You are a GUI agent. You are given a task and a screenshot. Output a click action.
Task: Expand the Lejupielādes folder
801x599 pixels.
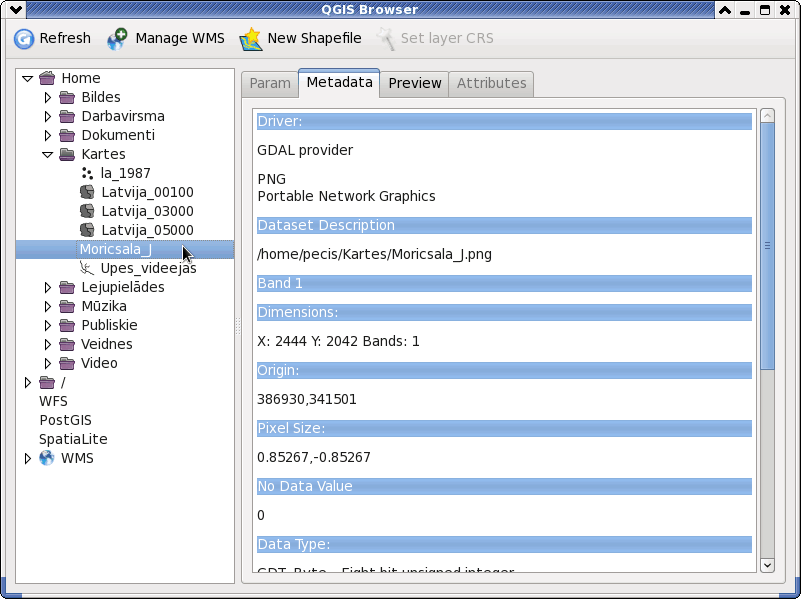coord(48,287)
